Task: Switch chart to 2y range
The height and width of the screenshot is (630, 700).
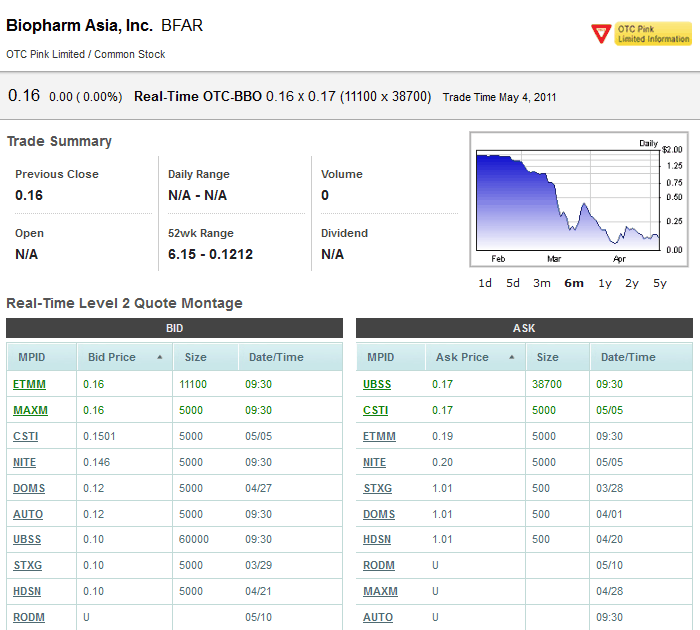Action: click(x=632, y=283)
